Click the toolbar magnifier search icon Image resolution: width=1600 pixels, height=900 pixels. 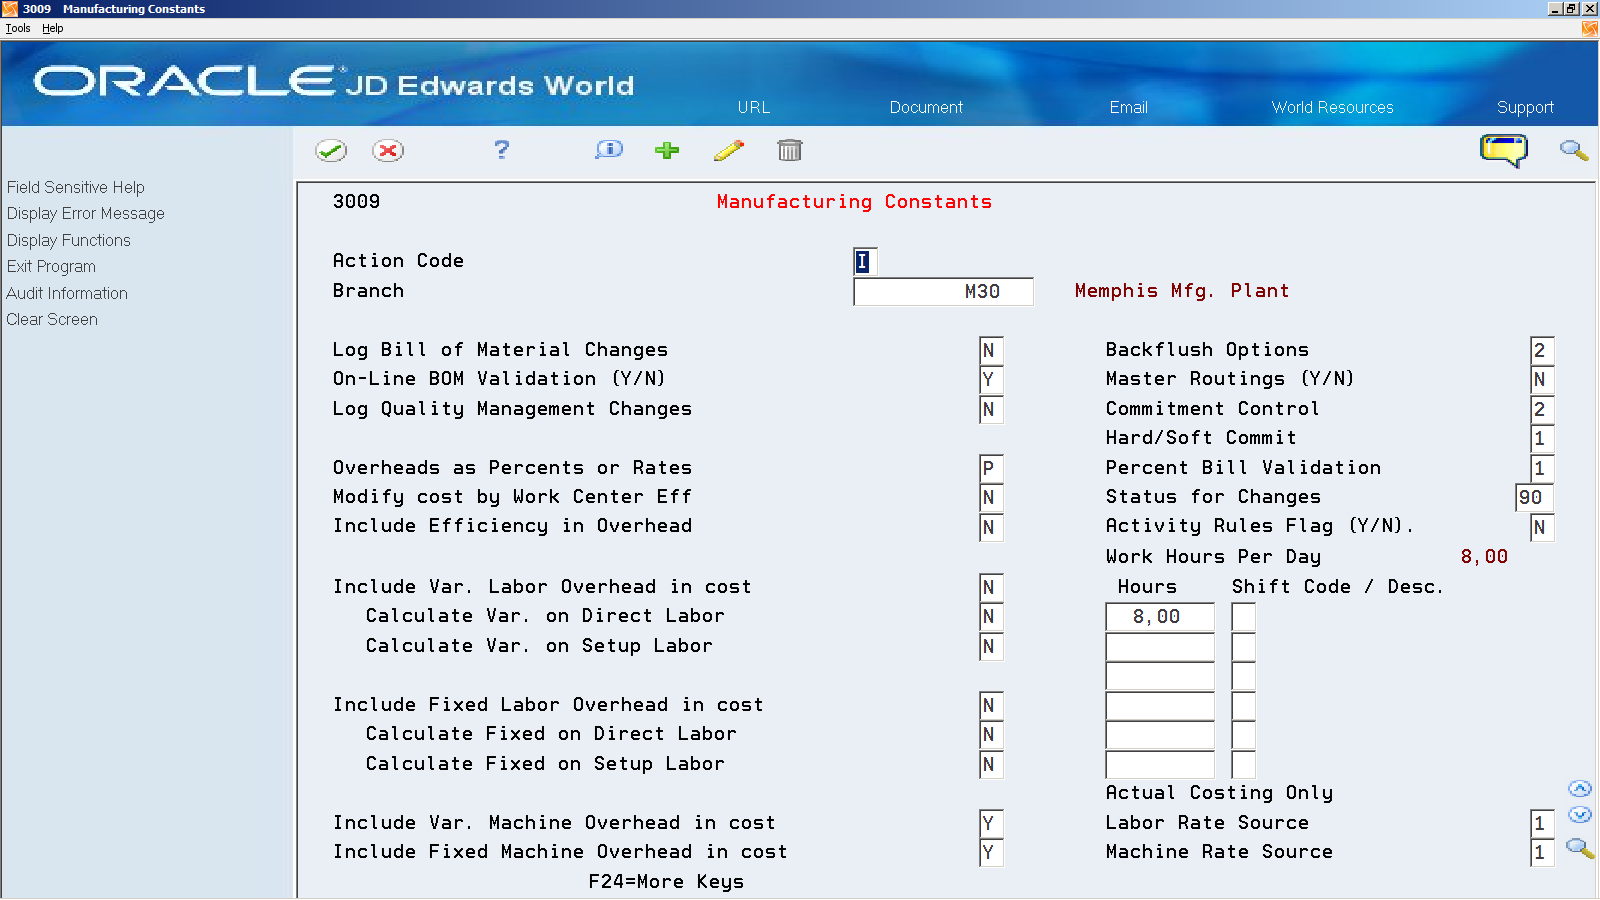click(1574, 150)
